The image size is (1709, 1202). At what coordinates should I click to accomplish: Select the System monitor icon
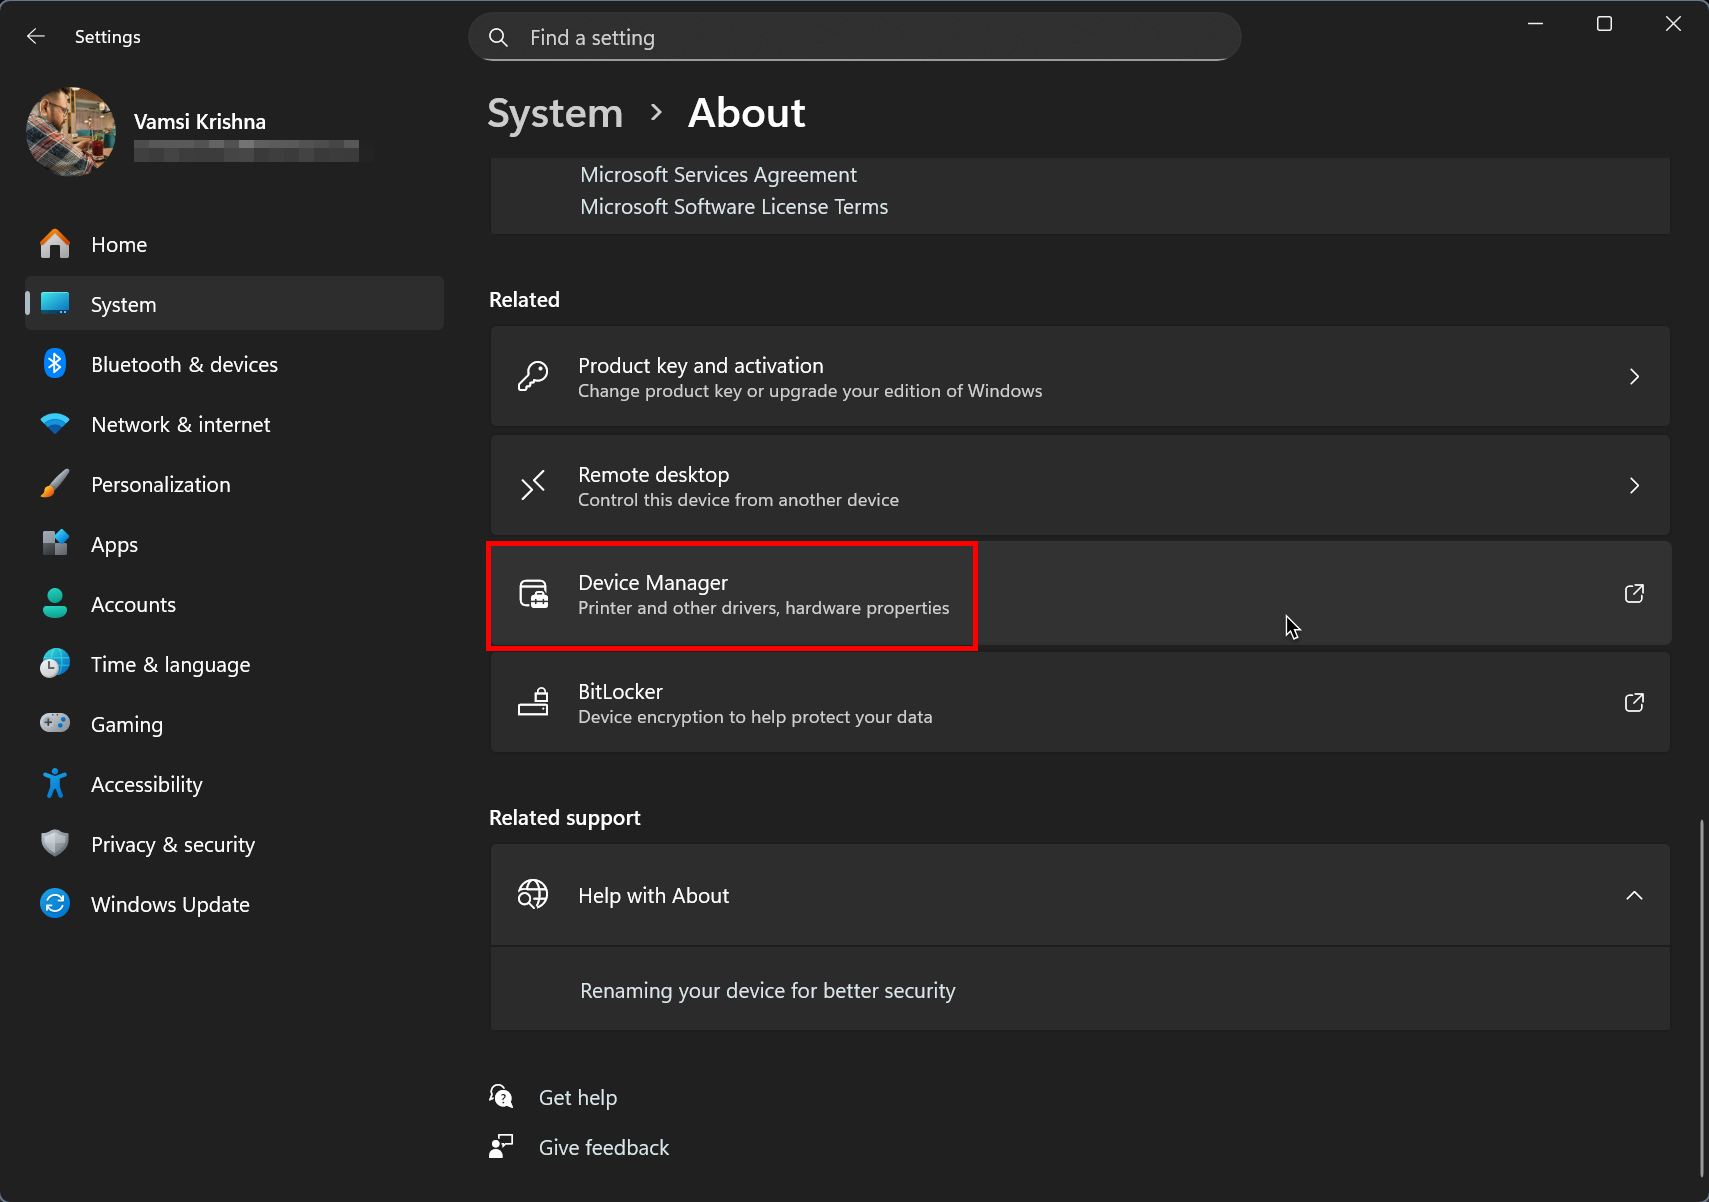pos(55,304)
